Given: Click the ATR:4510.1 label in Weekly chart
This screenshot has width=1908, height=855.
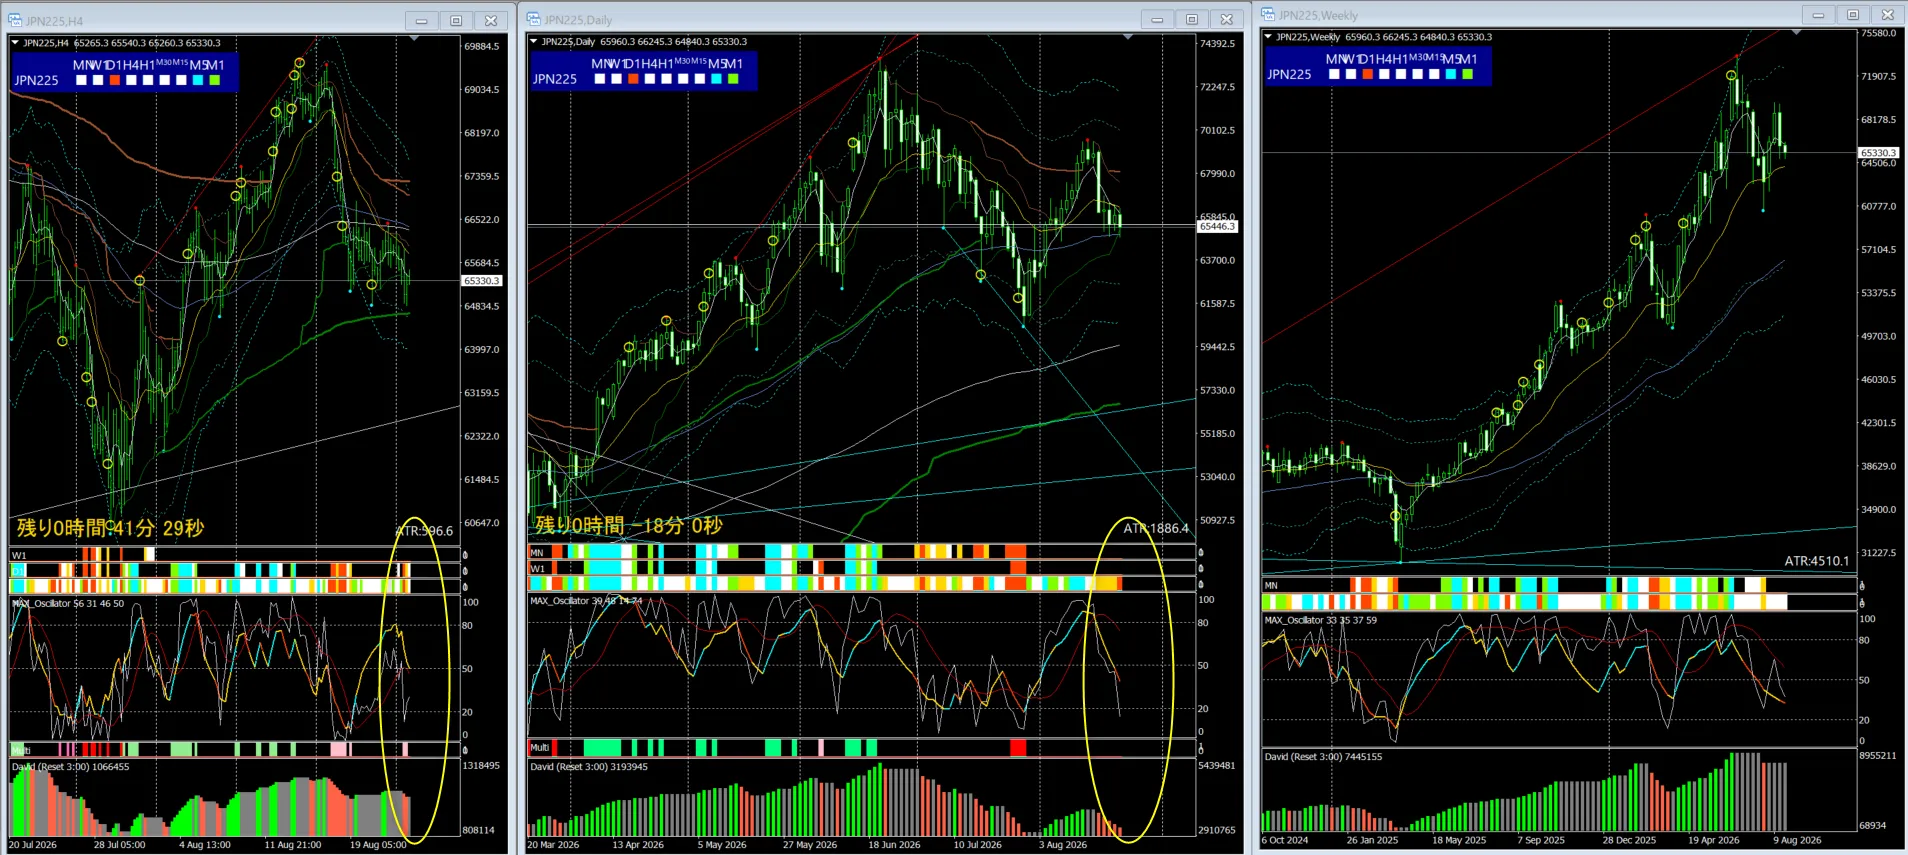Looking at the screenshot, I should (x=1817, y=561).
